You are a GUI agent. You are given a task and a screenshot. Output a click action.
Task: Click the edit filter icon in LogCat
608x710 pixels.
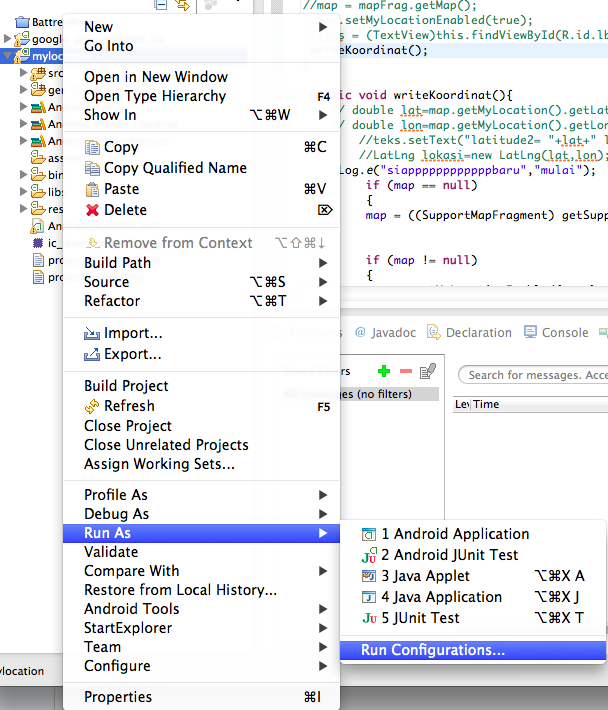tap(428, 371)
